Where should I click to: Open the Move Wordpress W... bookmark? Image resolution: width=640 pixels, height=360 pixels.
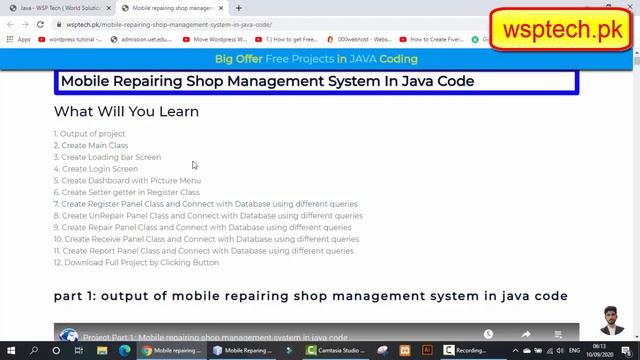pos(215,39)
